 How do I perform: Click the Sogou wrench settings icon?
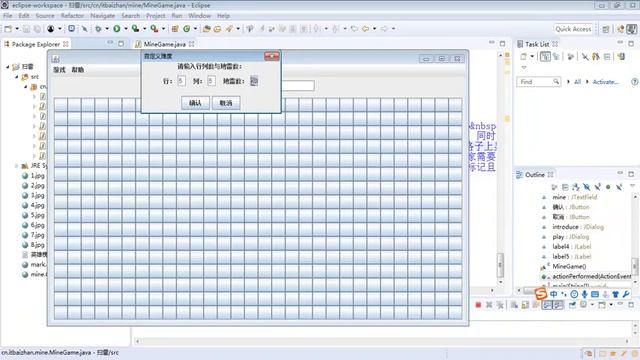tap(626, 294)
